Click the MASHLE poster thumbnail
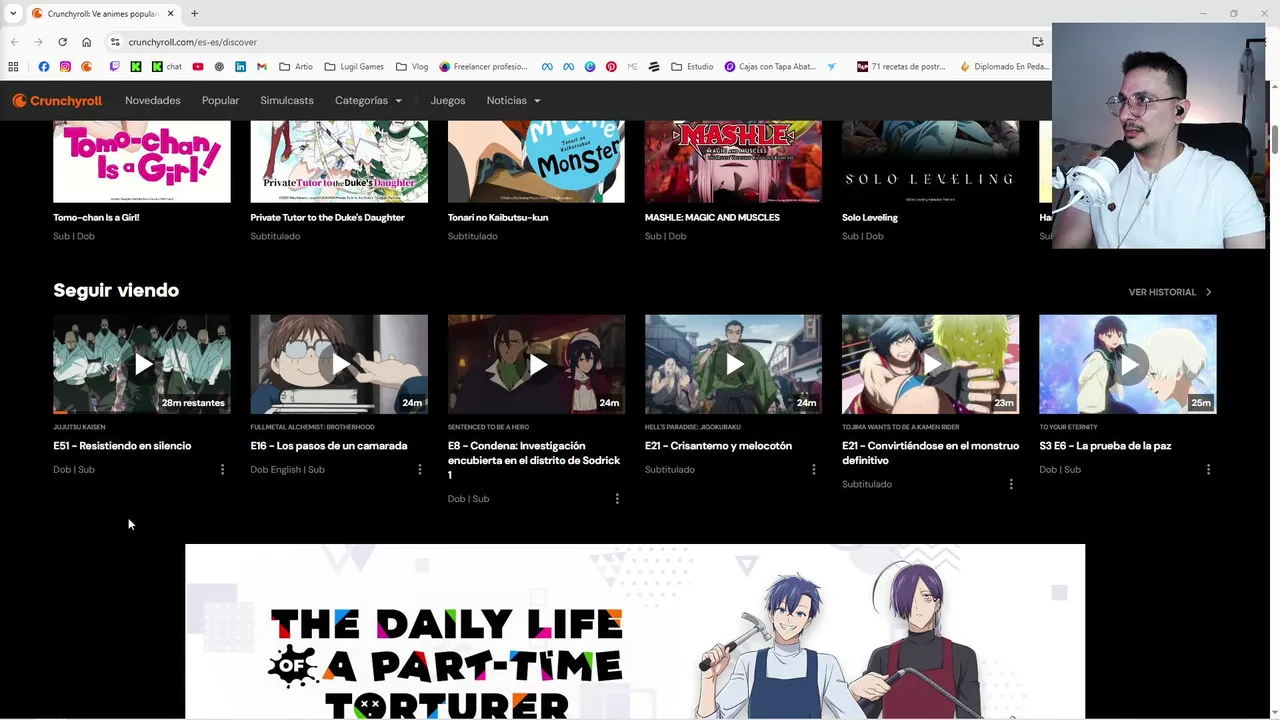The height and width of the screenshot is (720, 1280). tap(733, 161)
